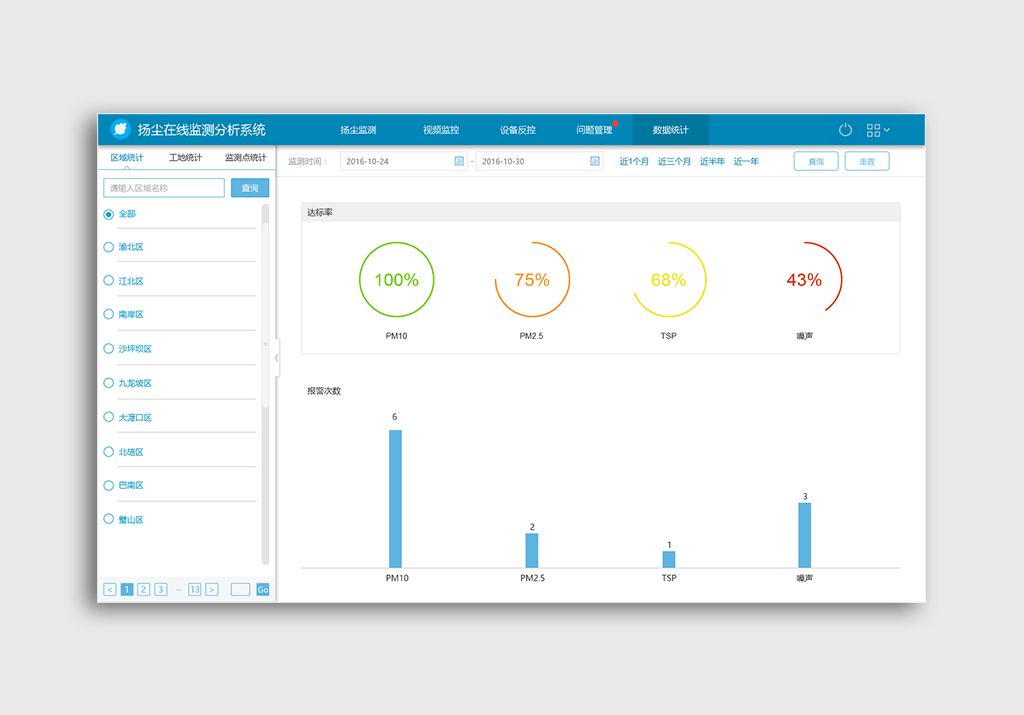Screen dimensions: 1024x715
Task: Select the 全部 radio button
Action: [x=109, y=214]
